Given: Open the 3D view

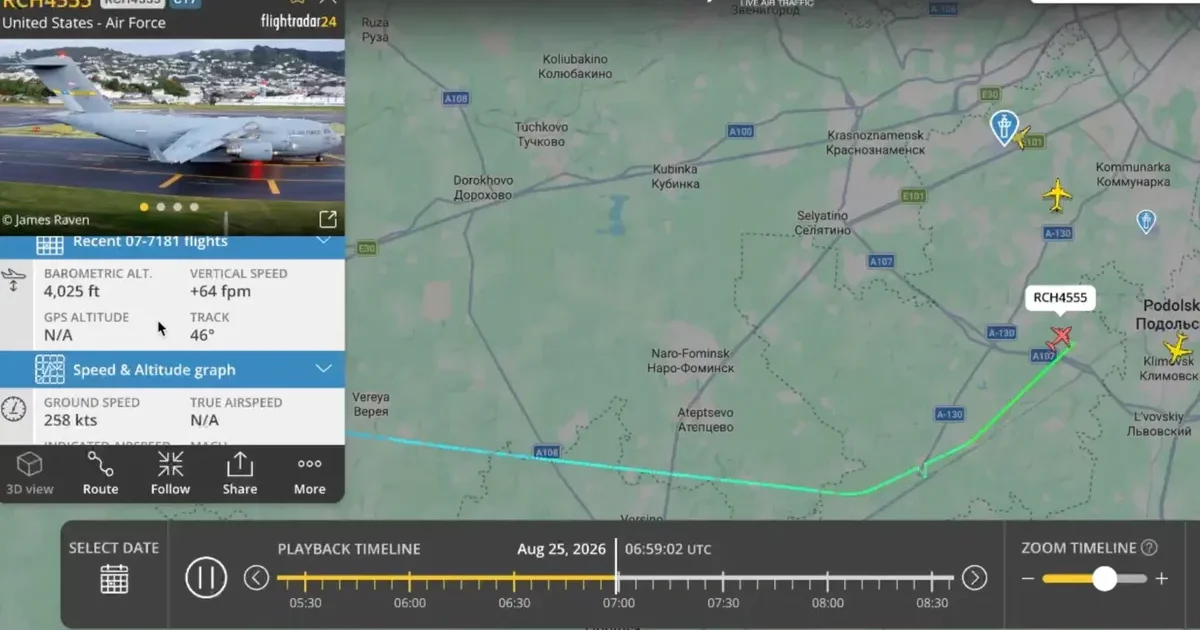Looking at the screenshot, I should click(30, 474).
